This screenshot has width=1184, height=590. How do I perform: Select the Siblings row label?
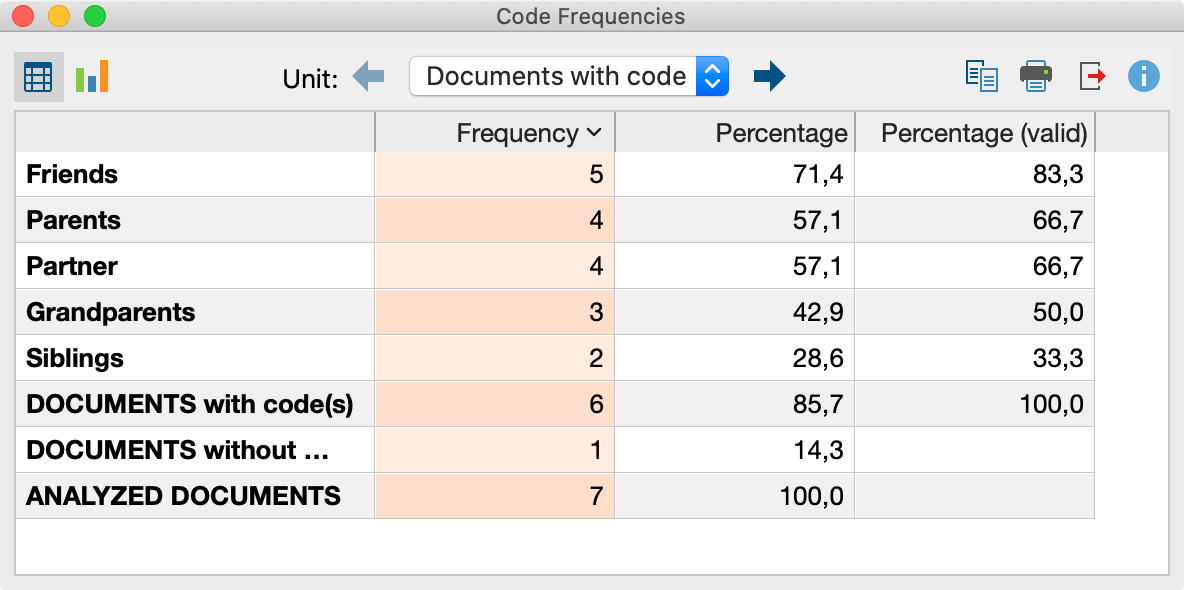click(x=75, y=358)
